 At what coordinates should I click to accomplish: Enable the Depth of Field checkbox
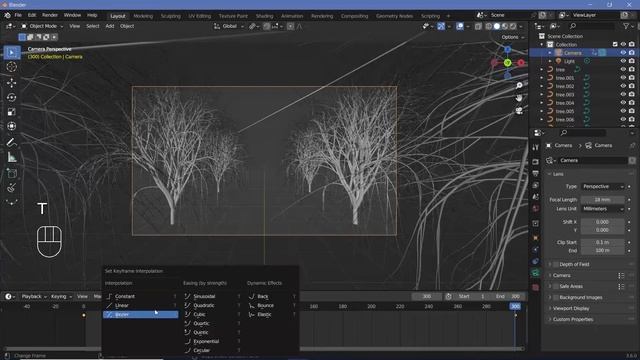[x=556, y=264]
